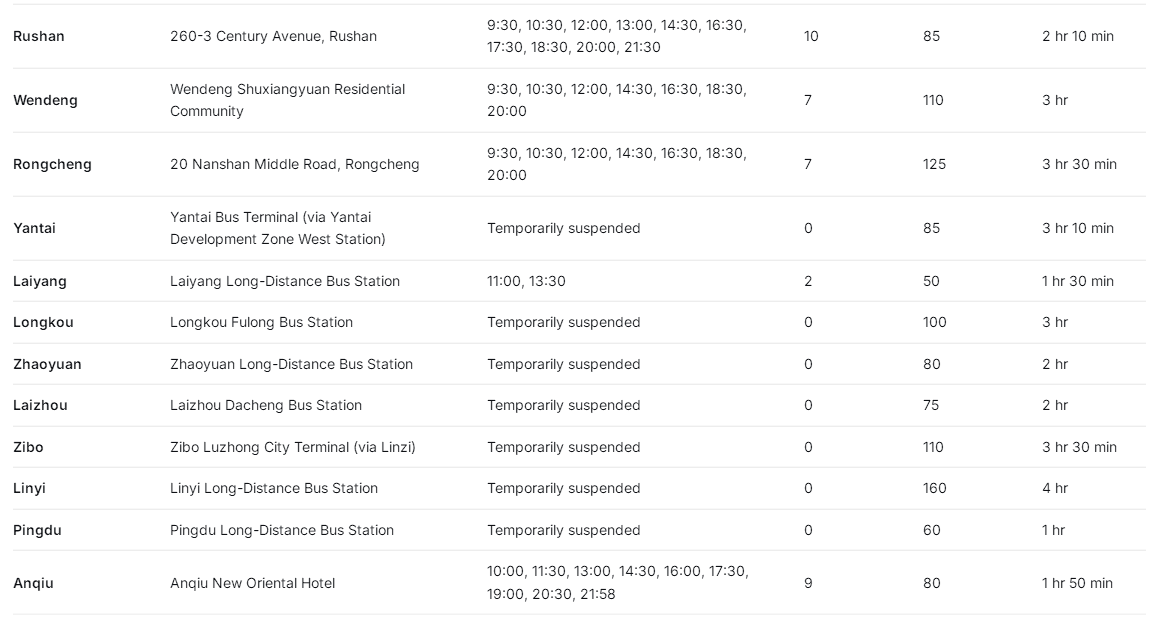Select Laiyang Long-Distance Bus Station cell

(285, 281)
